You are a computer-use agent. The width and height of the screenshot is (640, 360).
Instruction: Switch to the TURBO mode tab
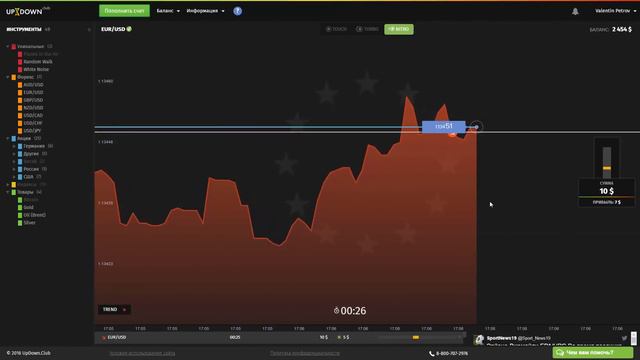(x=367, y=29)
